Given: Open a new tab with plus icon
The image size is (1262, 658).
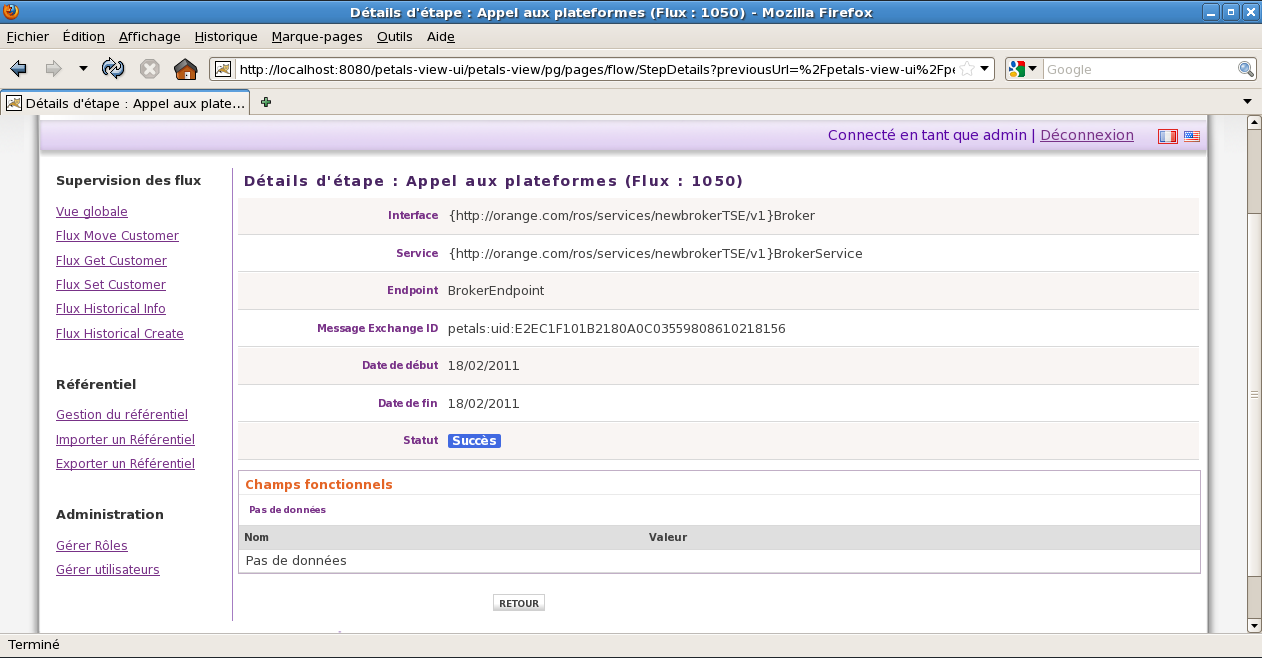Looking at the screenshot, I should tap(266, 102).
